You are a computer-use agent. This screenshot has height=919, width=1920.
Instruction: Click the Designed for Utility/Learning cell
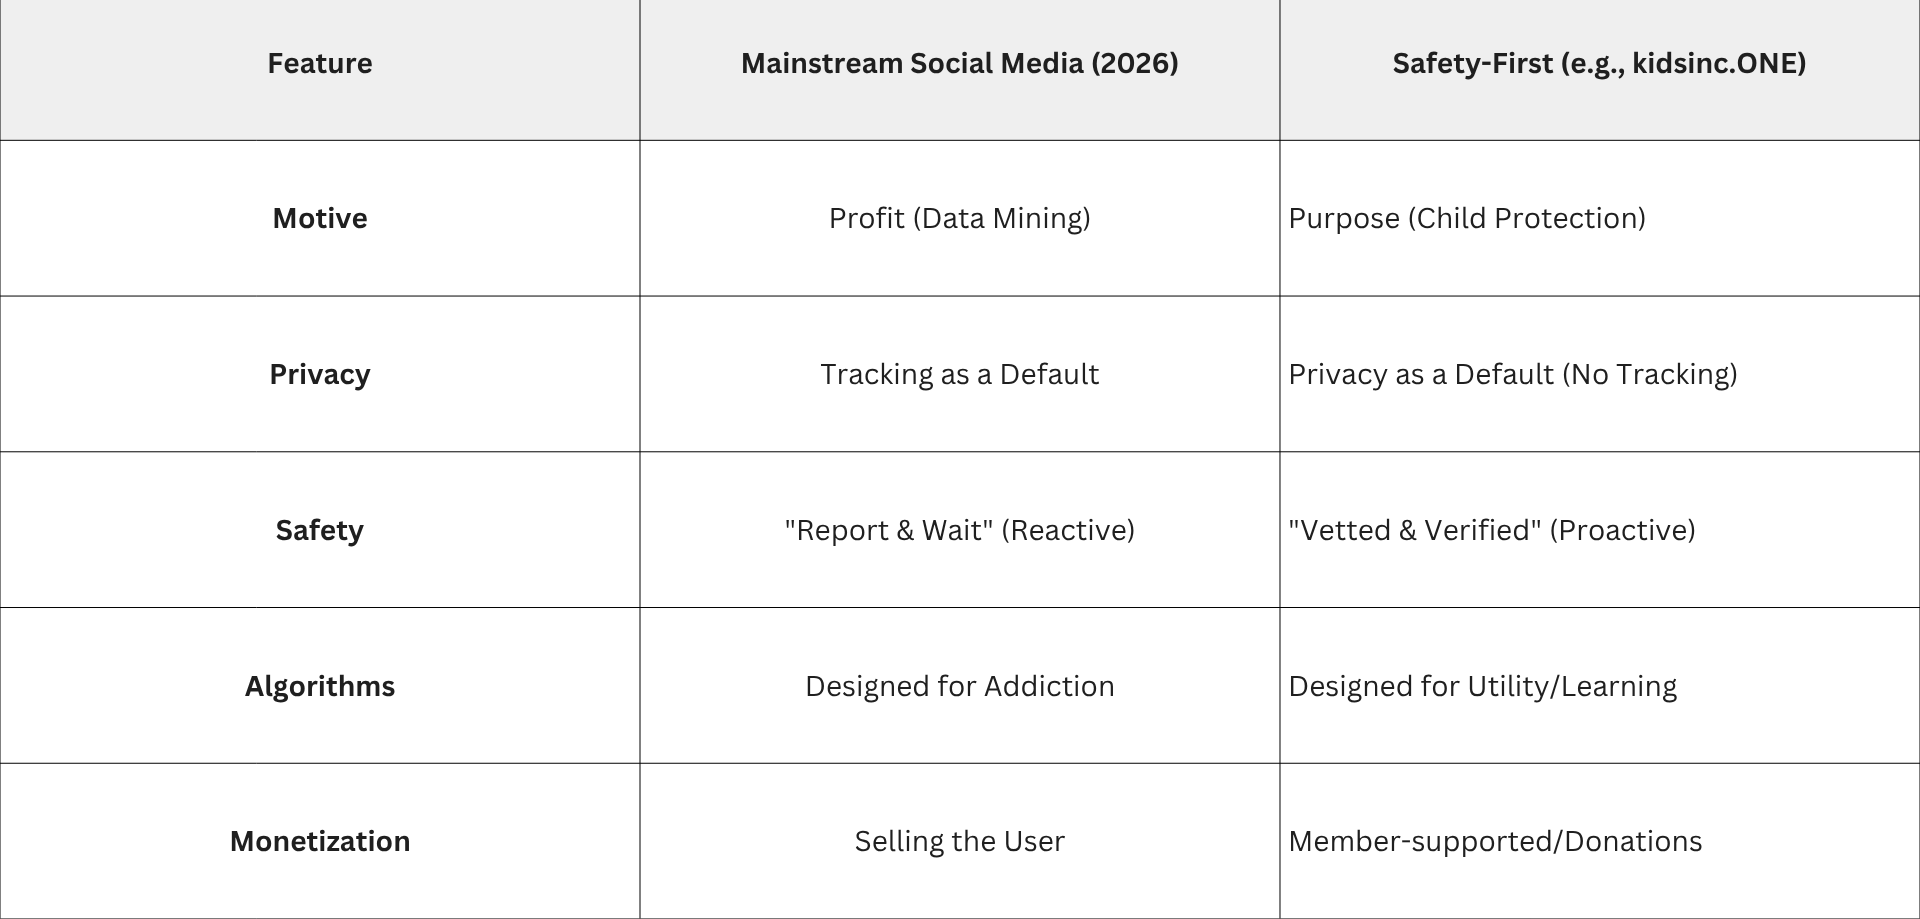[x=1482, y=686]
